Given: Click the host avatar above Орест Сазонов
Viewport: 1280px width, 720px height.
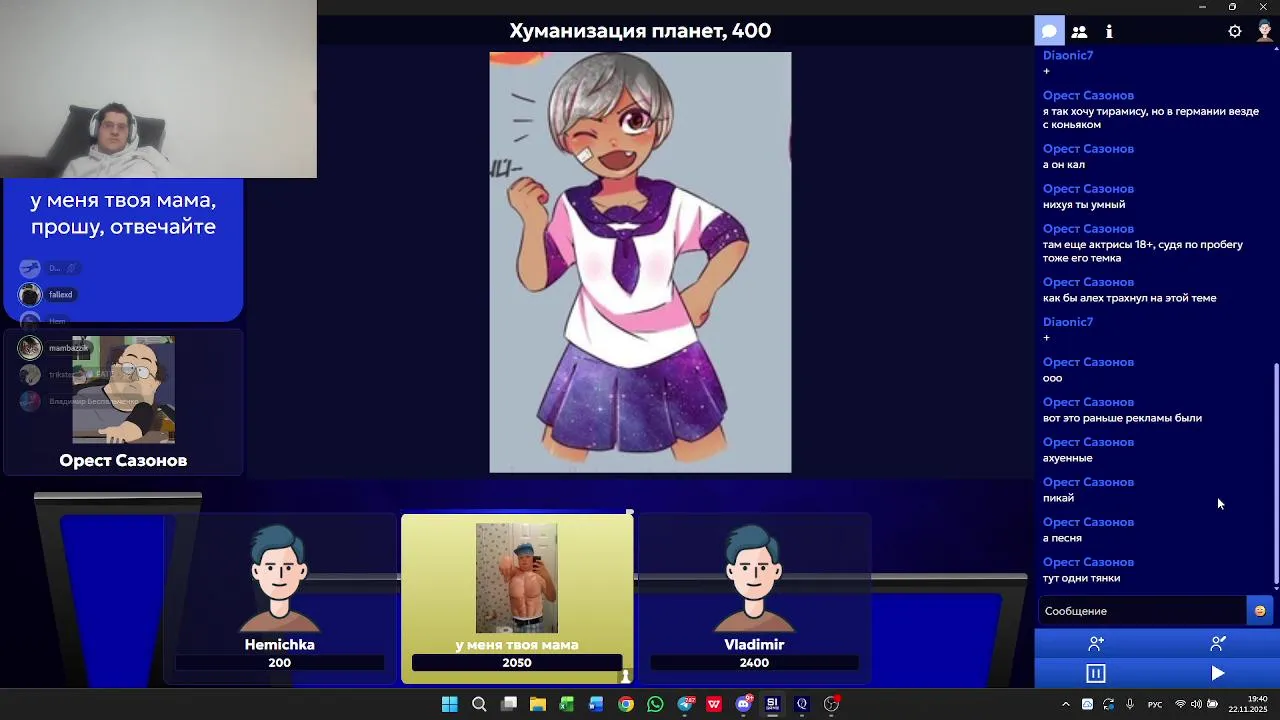Looking at the screenshot, I should pos(123,390).
